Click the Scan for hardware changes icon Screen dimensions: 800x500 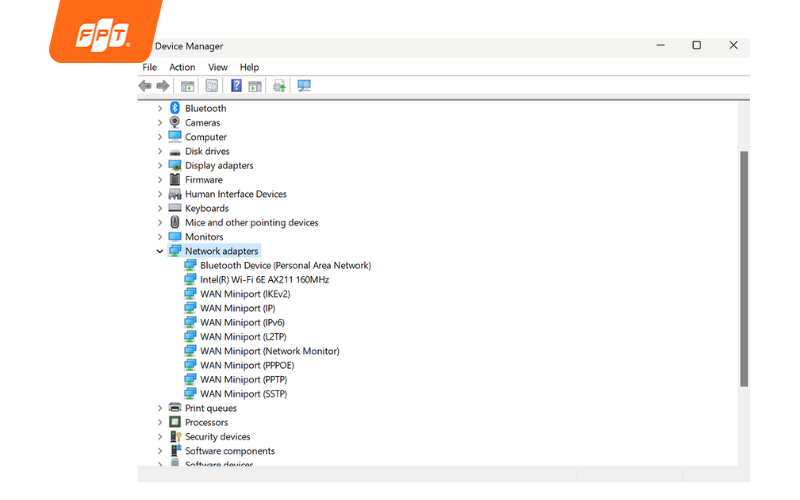(x=304, y=86)
